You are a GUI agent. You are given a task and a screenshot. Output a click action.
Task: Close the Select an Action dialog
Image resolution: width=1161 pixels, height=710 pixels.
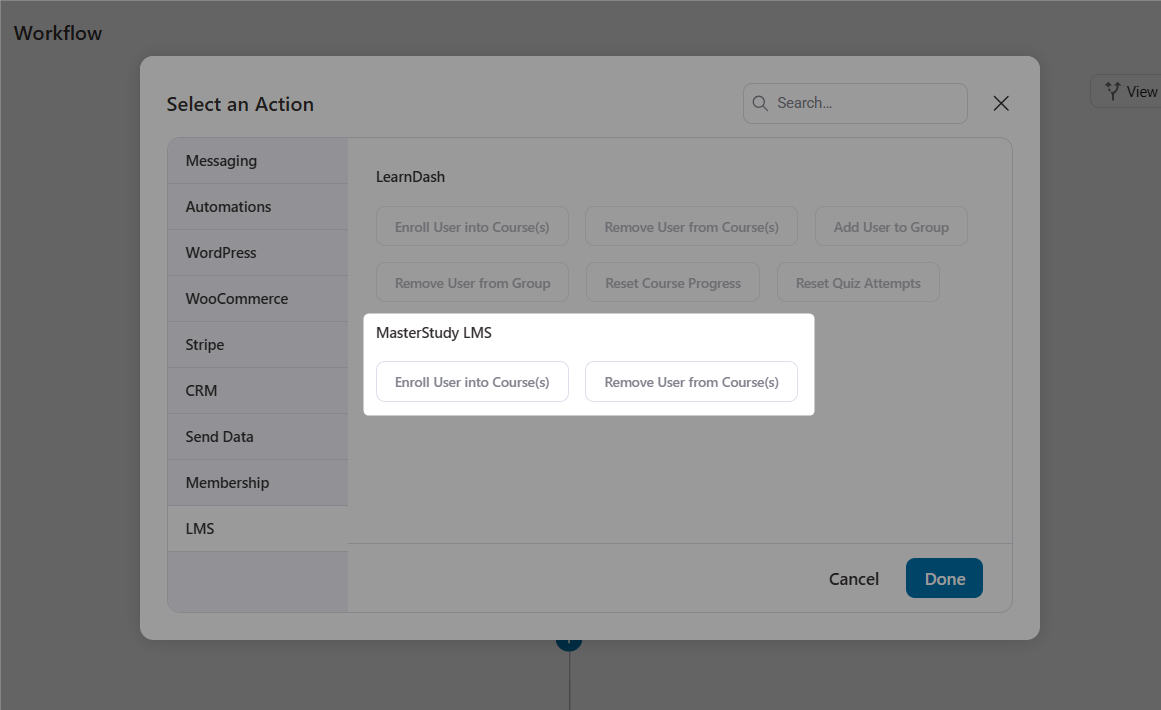click(x=1001, y=104)
